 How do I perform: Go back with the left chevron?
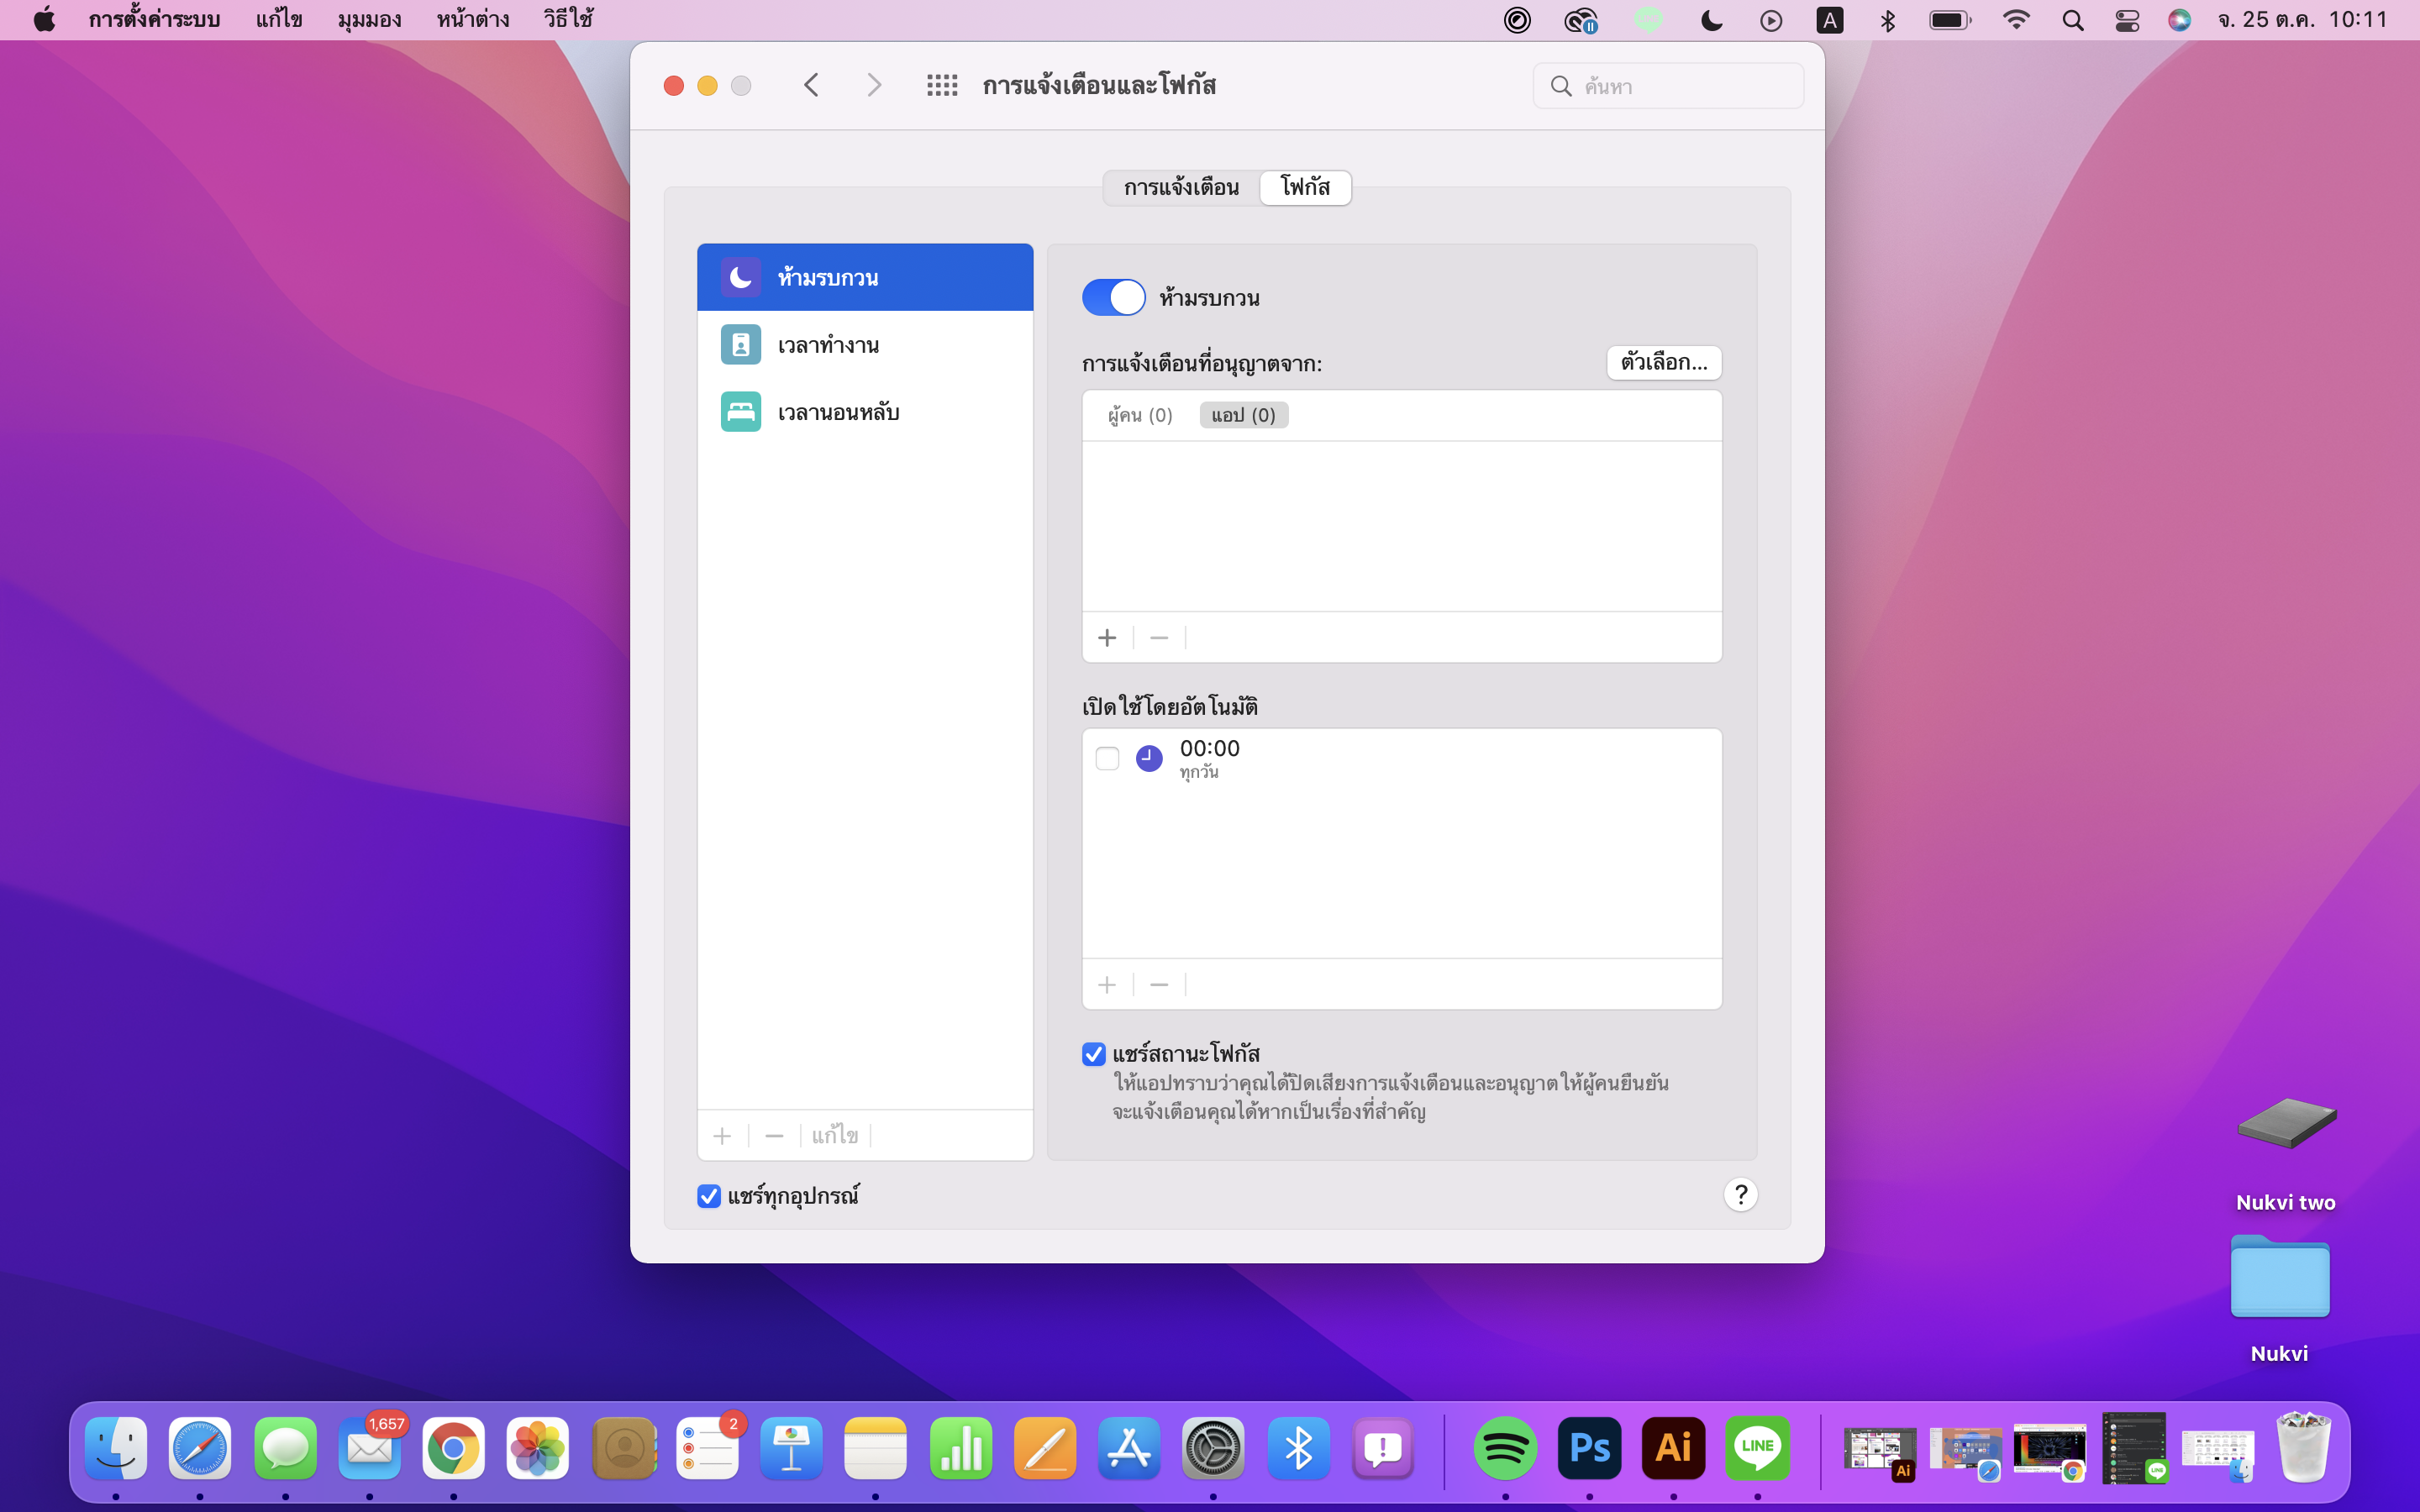click(811, 86)
